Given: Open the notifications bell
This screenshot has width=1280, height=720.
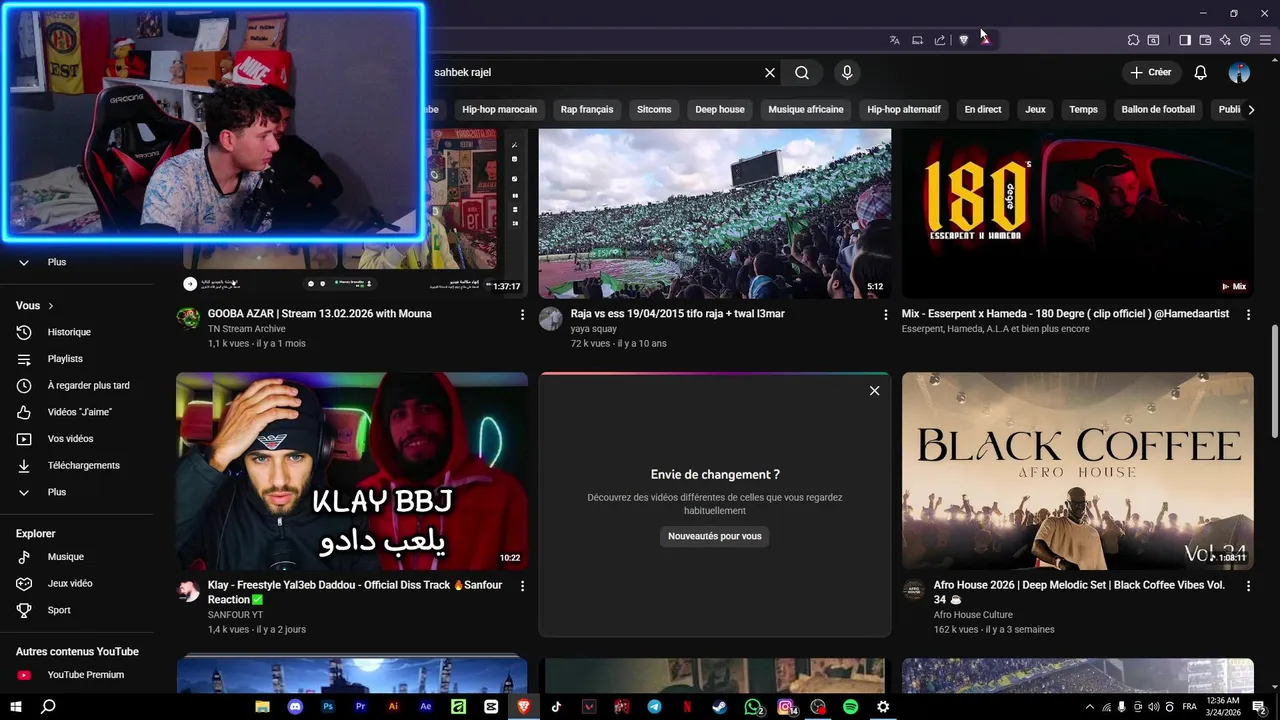Looking at the screenshot, I should click(x=1201, y=72).
